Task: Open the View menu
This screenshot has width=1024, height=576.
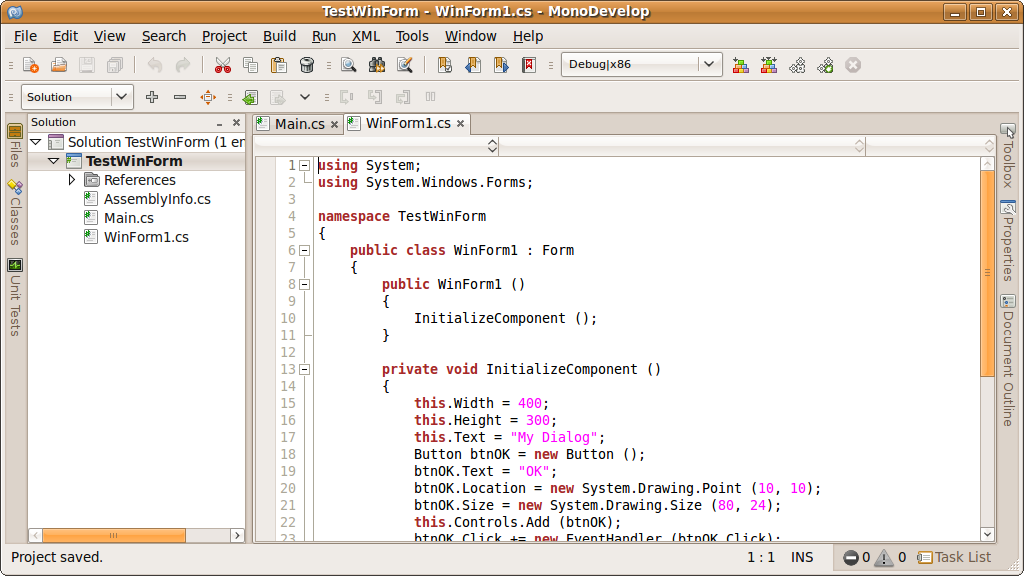Action: (109, 36)
